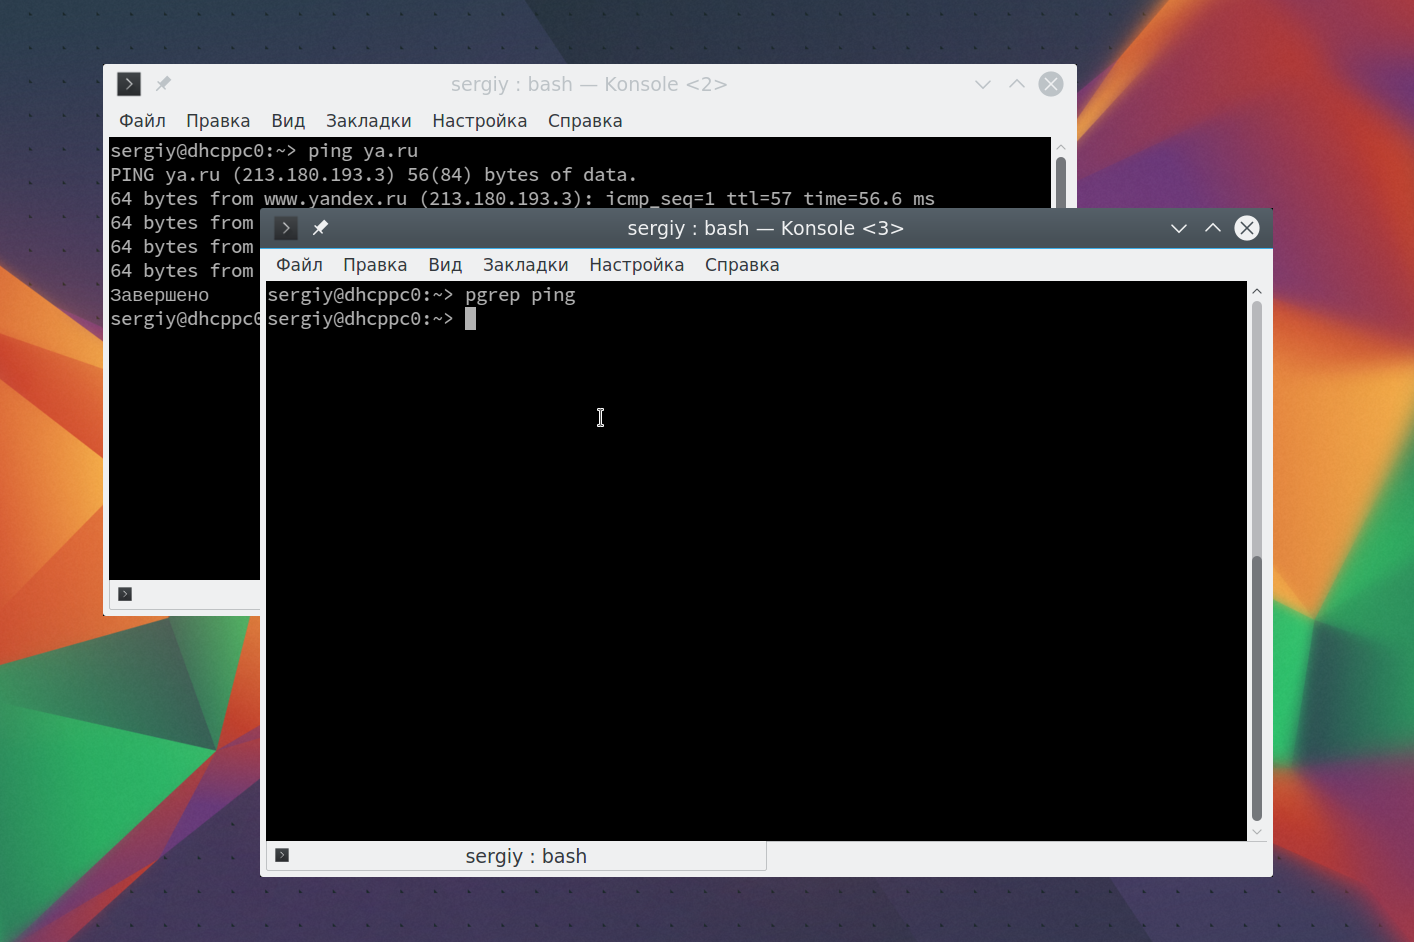
Task: Maximize the Konsole <3> window
Action: coord(1213,228)
